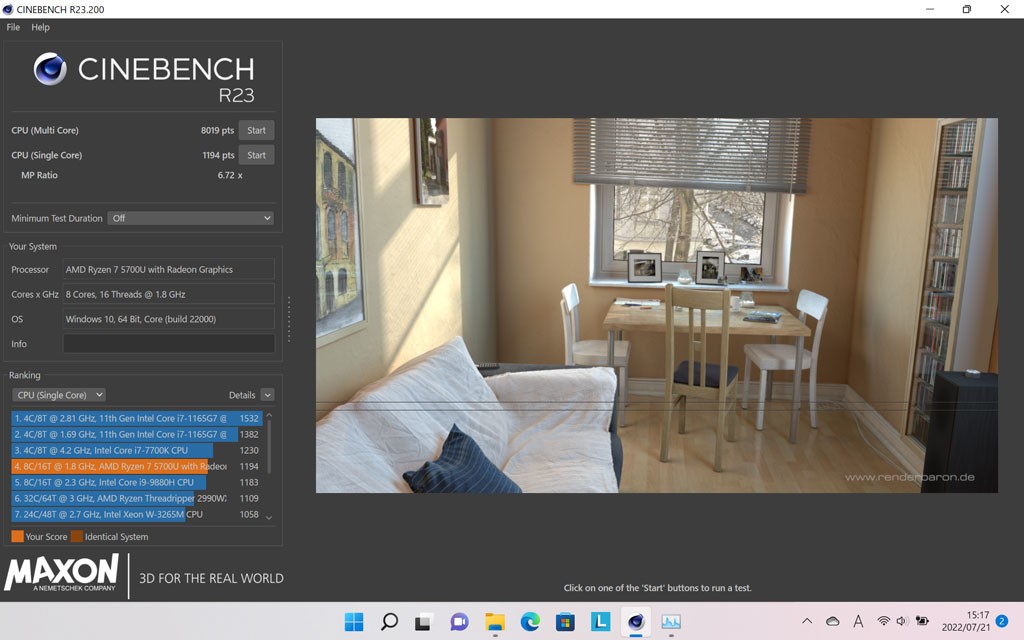Viewport: 1024px width, 640px height.
Task: Start the CPU Multi Core test
Action: point(256,130)
